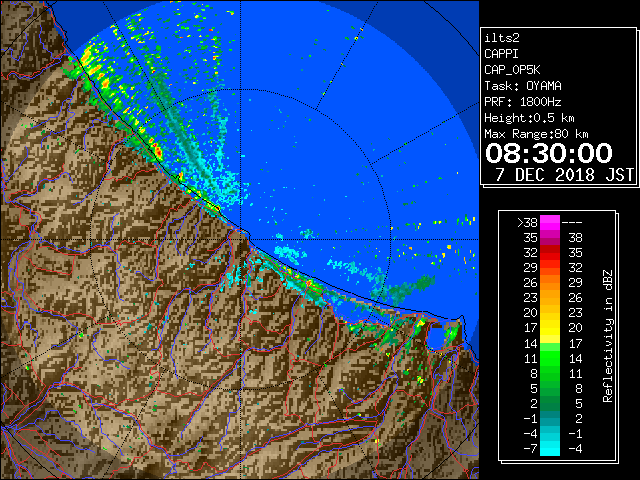Click the PRF: 1800Hz line

click(523, 102)
